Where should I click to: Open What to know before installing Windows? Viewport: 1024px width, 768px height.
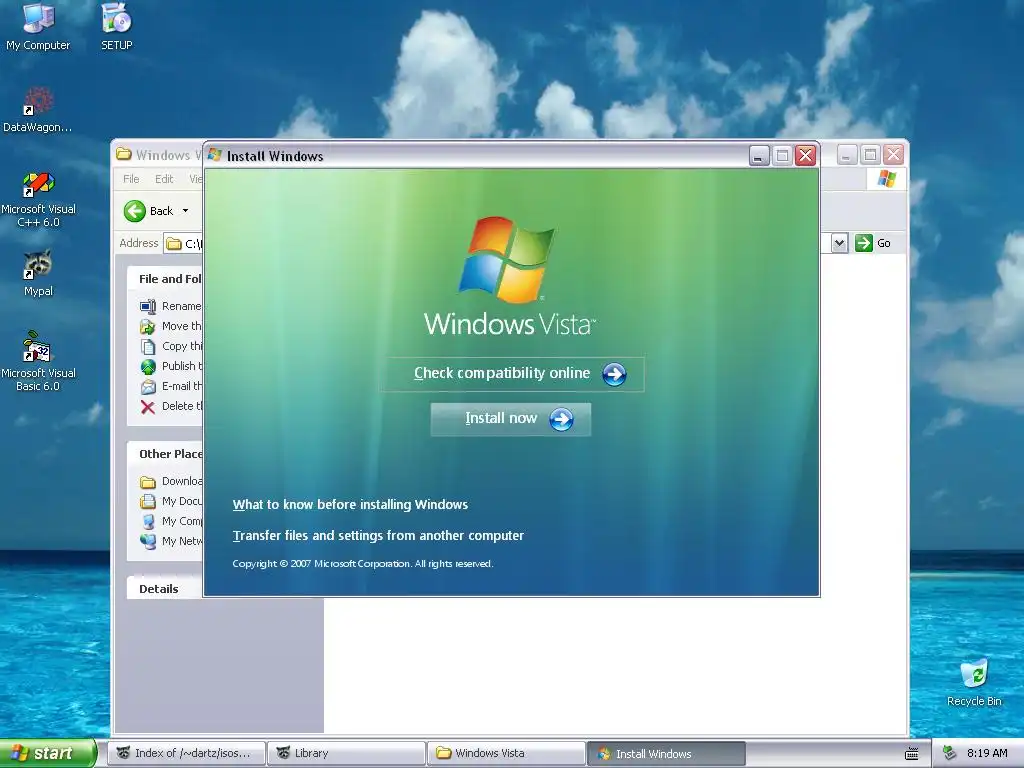pos(350,505)
